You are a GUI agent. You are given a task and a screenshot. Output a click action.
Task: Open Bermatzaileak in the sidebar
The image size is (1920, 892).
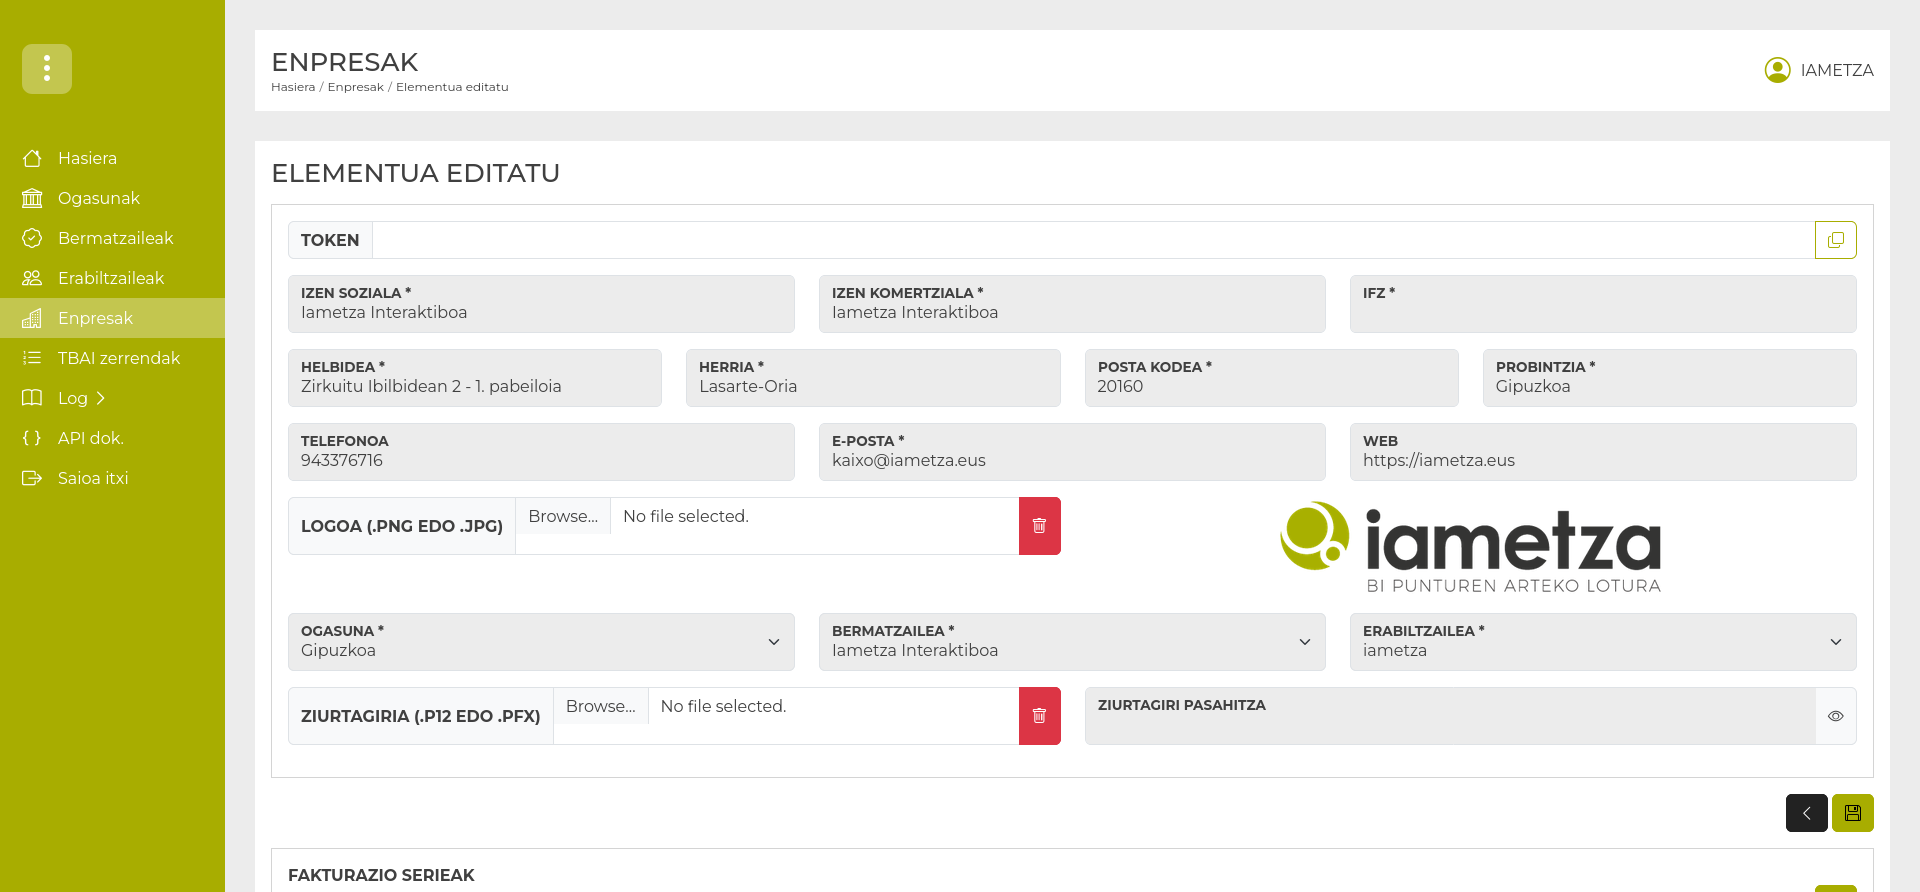coord(116,238)
